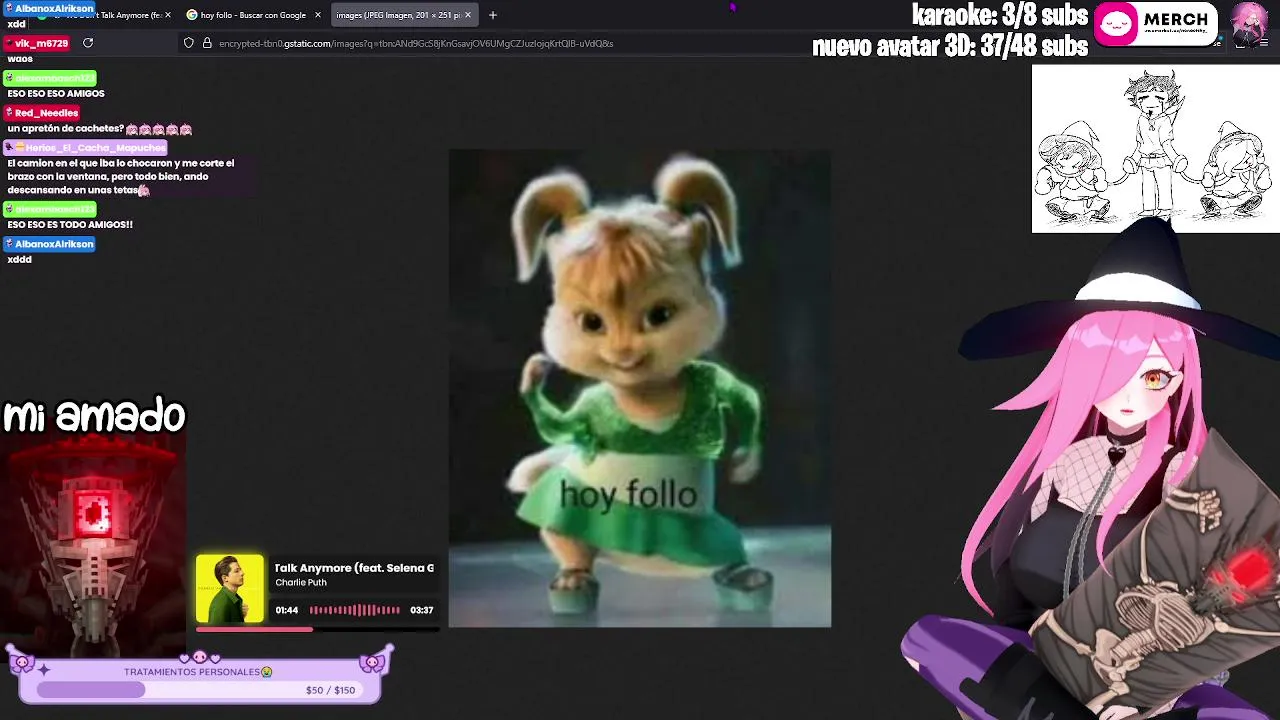Click the 'hoy follo' chipmunk image
This screenshot has width=1280, height=720.
[639, 388]
